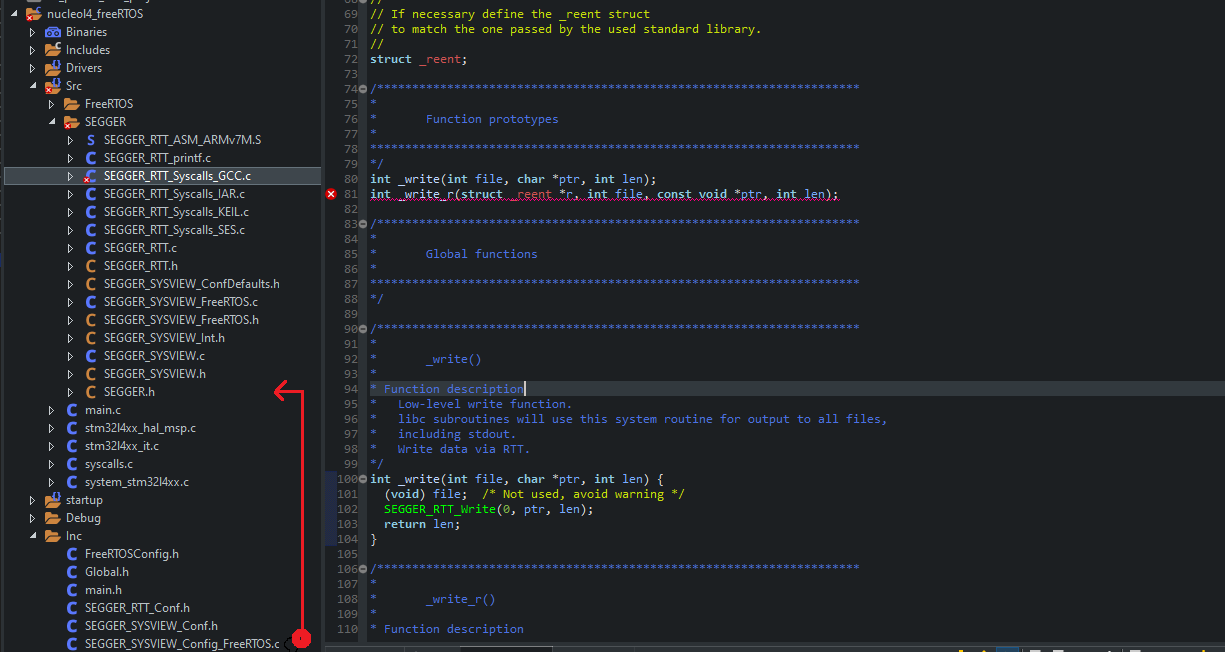Expand the FreeRTOS folder in Src
1225x652 pixels.
pyautogui.click(x=51, y=104)
